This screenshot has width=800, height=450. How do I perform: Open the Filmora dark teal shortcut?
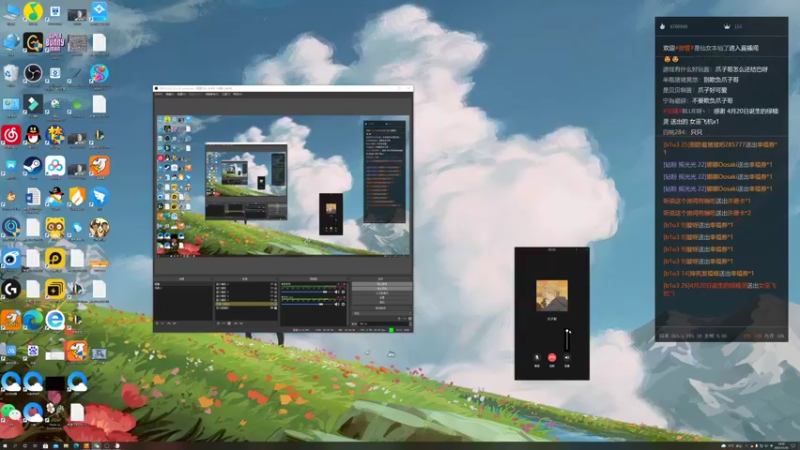[33, 104]
